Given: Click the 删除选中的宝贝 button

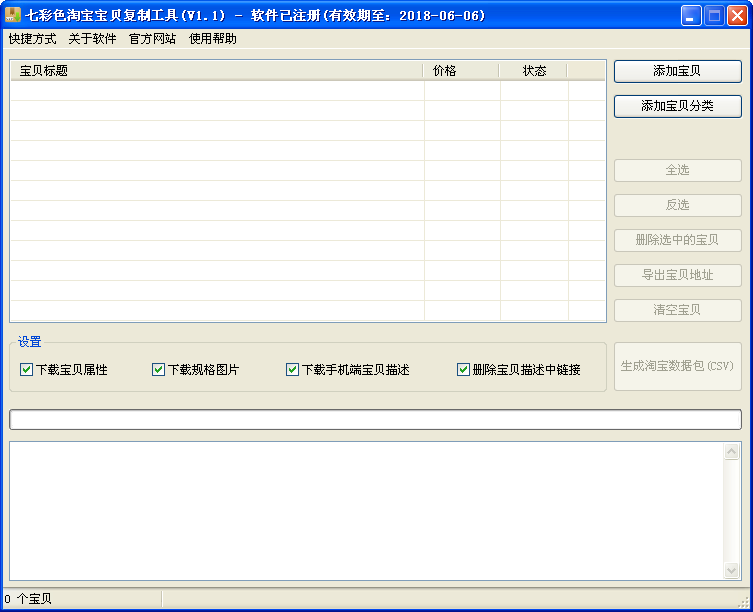Looking at the screenshot, I should point(678,240).
